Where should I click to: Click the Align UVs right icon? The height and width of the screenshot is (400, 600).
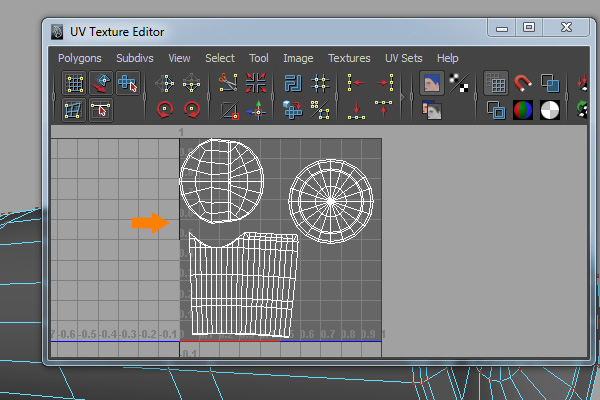383,84
